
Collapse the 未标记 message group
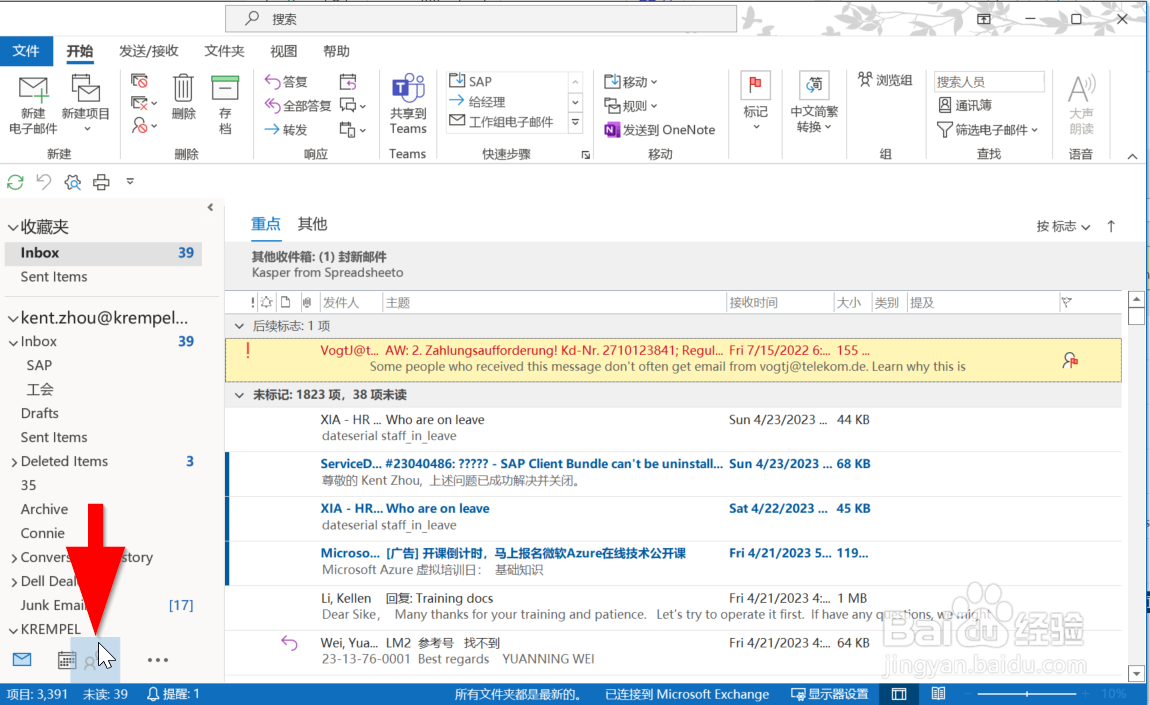pyautogui.click(x=239, y=395)
